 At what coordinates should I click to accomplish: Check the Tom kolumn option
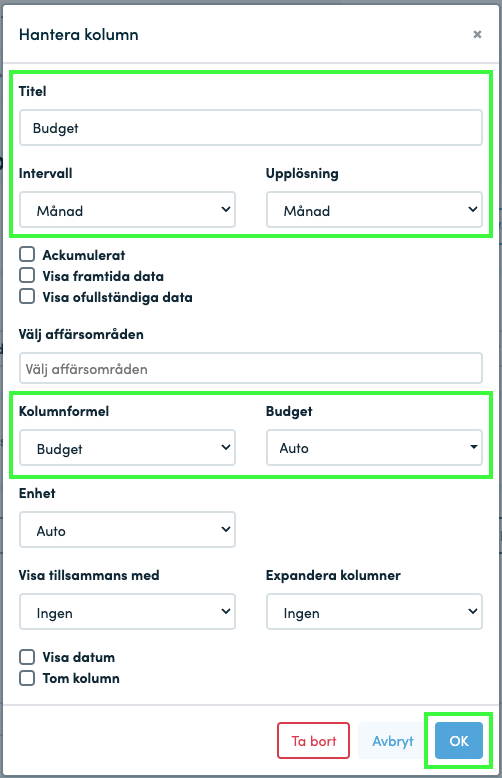[27, 678]
